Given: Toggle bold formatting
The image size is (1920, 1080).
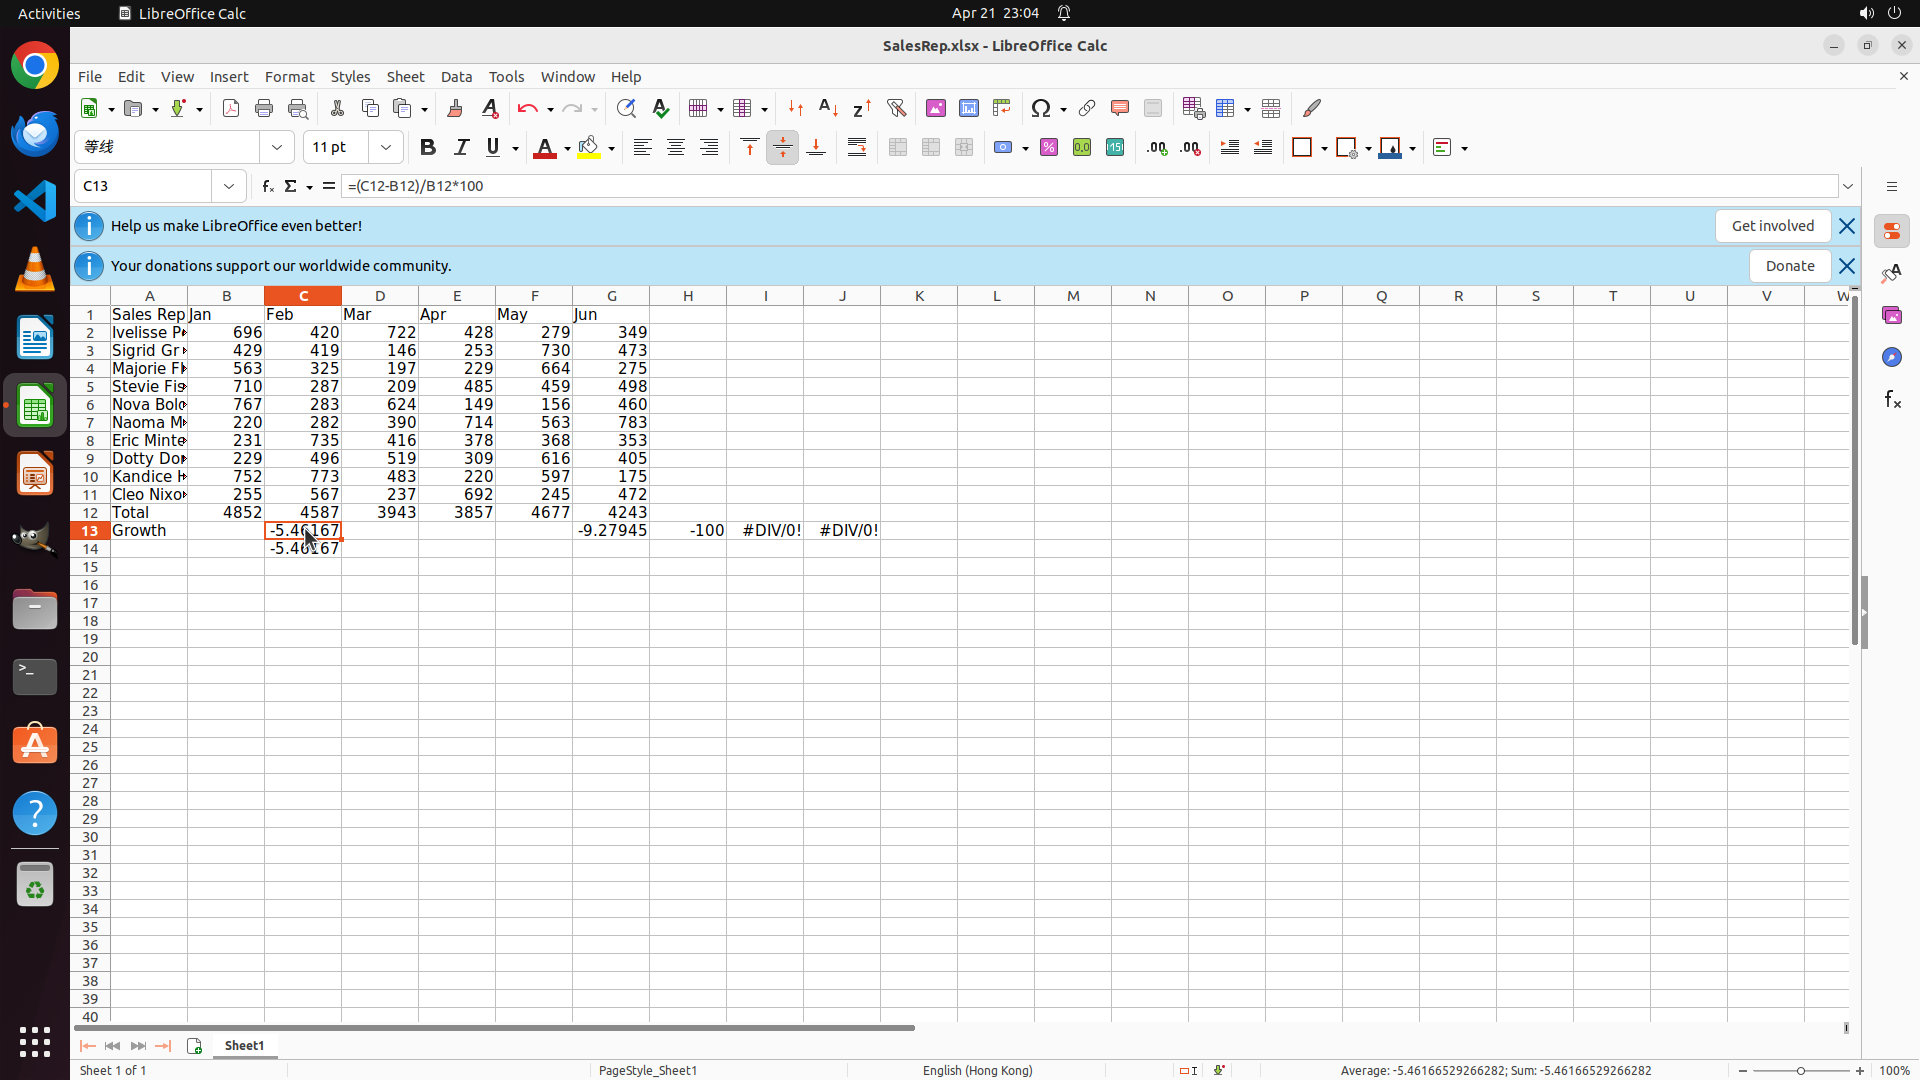Looking at the screenshot, I should [428, 147].
